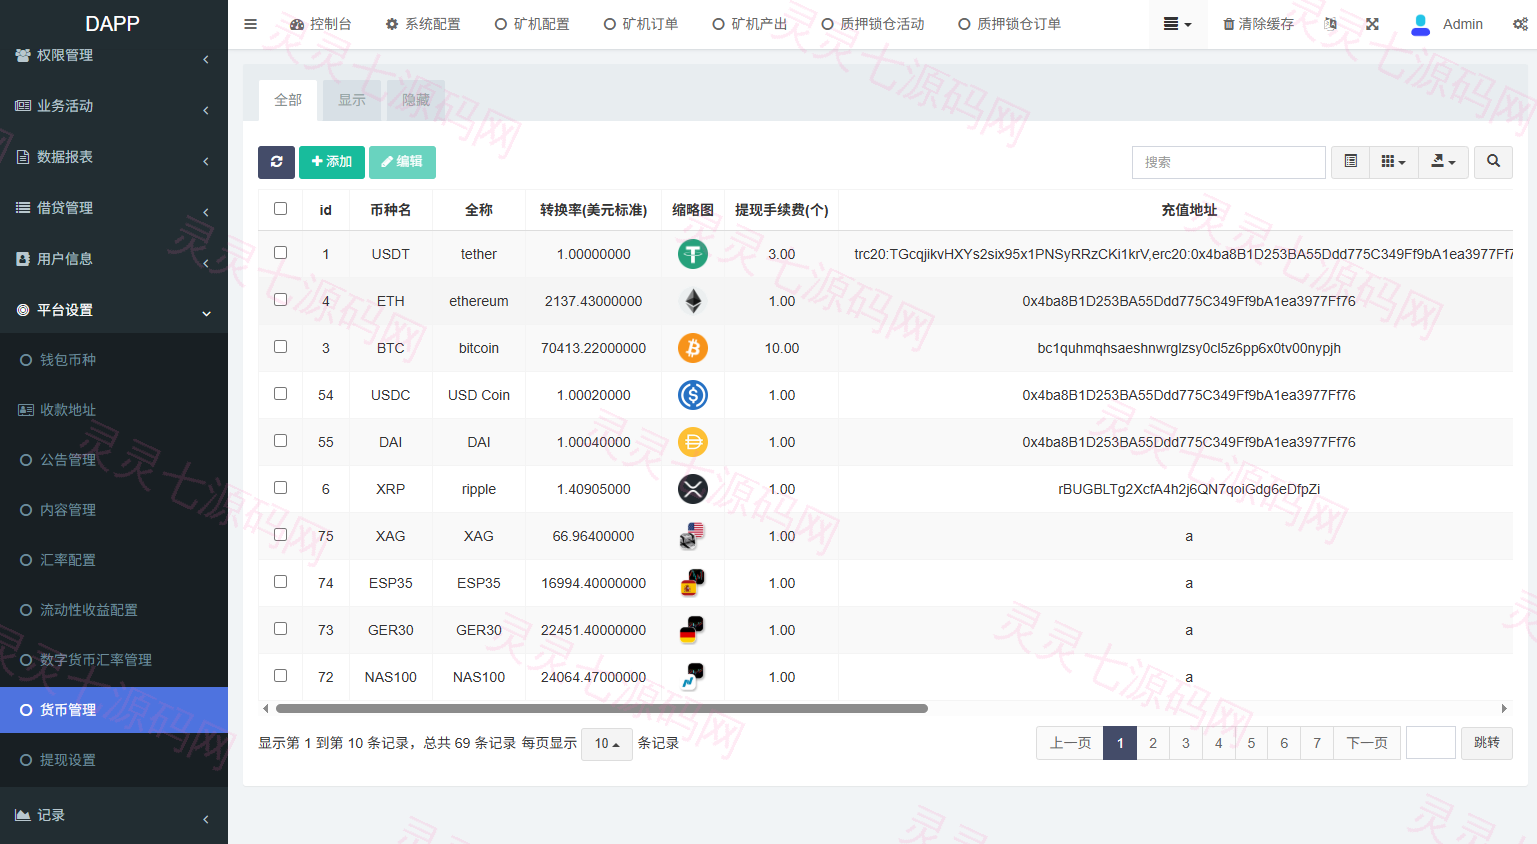Toggle card view table icon
The image size is (1537, 844).
[1350, 162]
